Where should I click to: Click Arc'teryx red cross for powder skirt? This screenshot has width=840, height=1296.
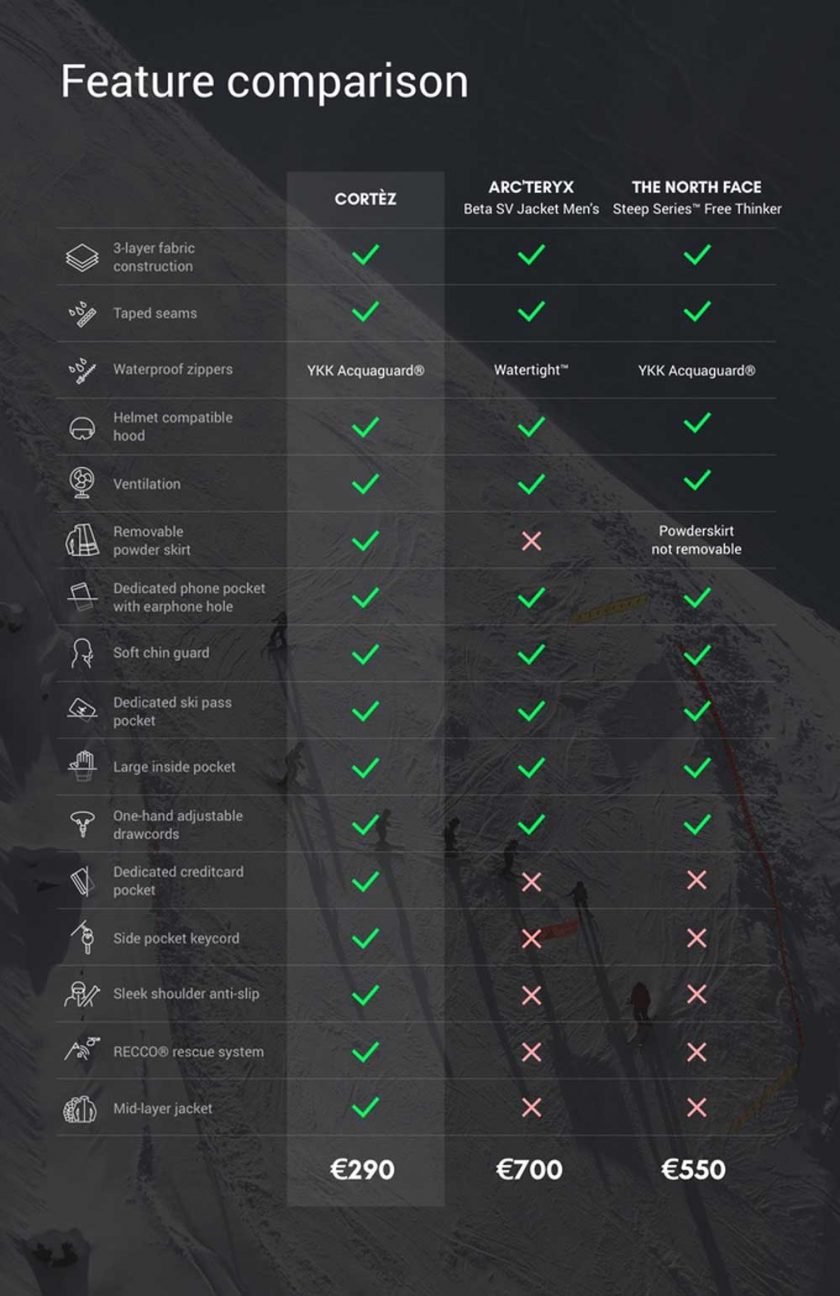pos(531,541)
